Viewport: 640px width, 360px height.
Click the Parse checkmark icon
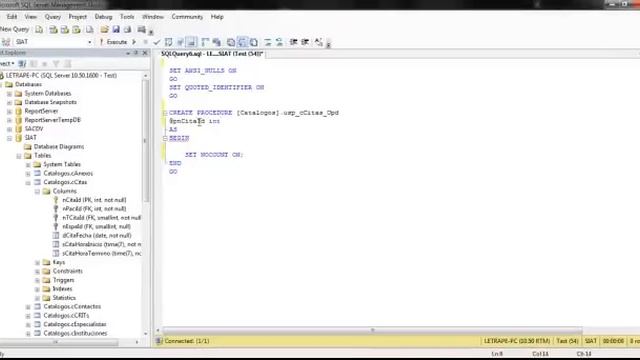coord(157,42)
